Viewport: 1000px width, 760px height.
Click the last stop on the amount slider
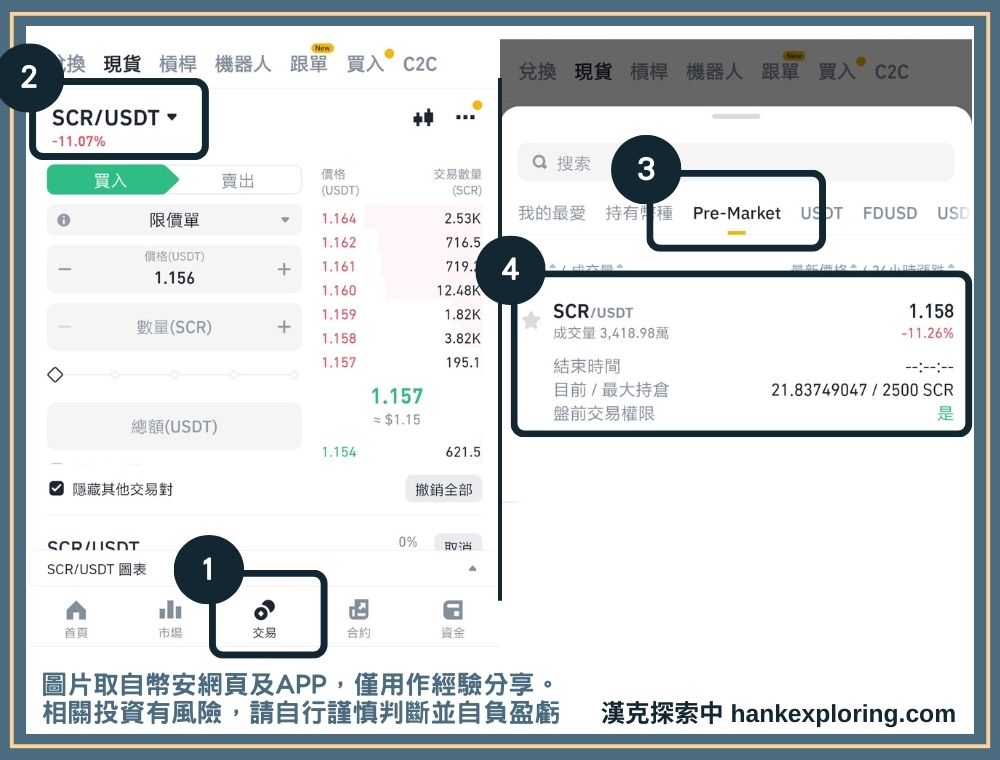[x=293, y=374]
